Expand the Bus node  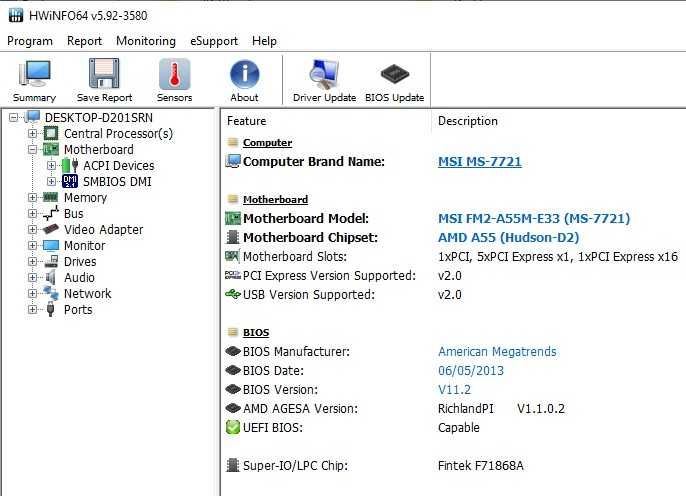point(32,213)
